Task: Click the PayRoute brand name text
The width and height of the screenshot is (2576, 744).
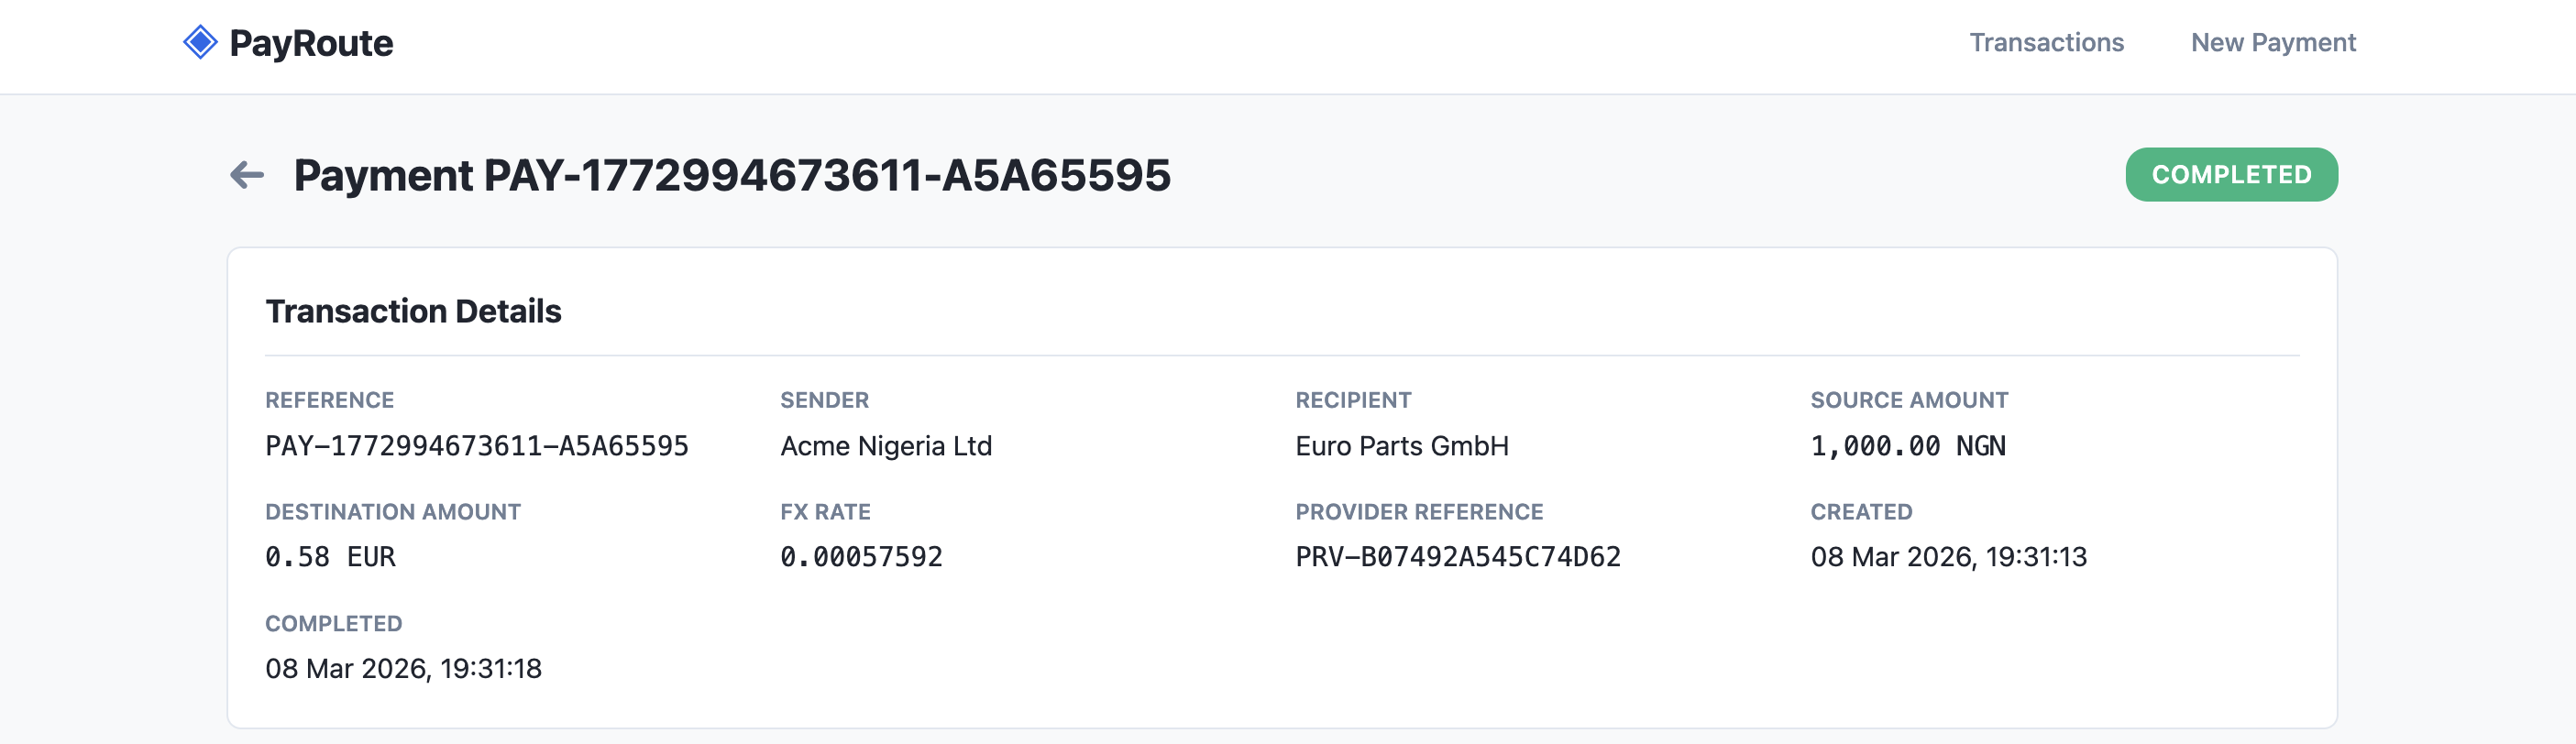Action: pos(310,41)
